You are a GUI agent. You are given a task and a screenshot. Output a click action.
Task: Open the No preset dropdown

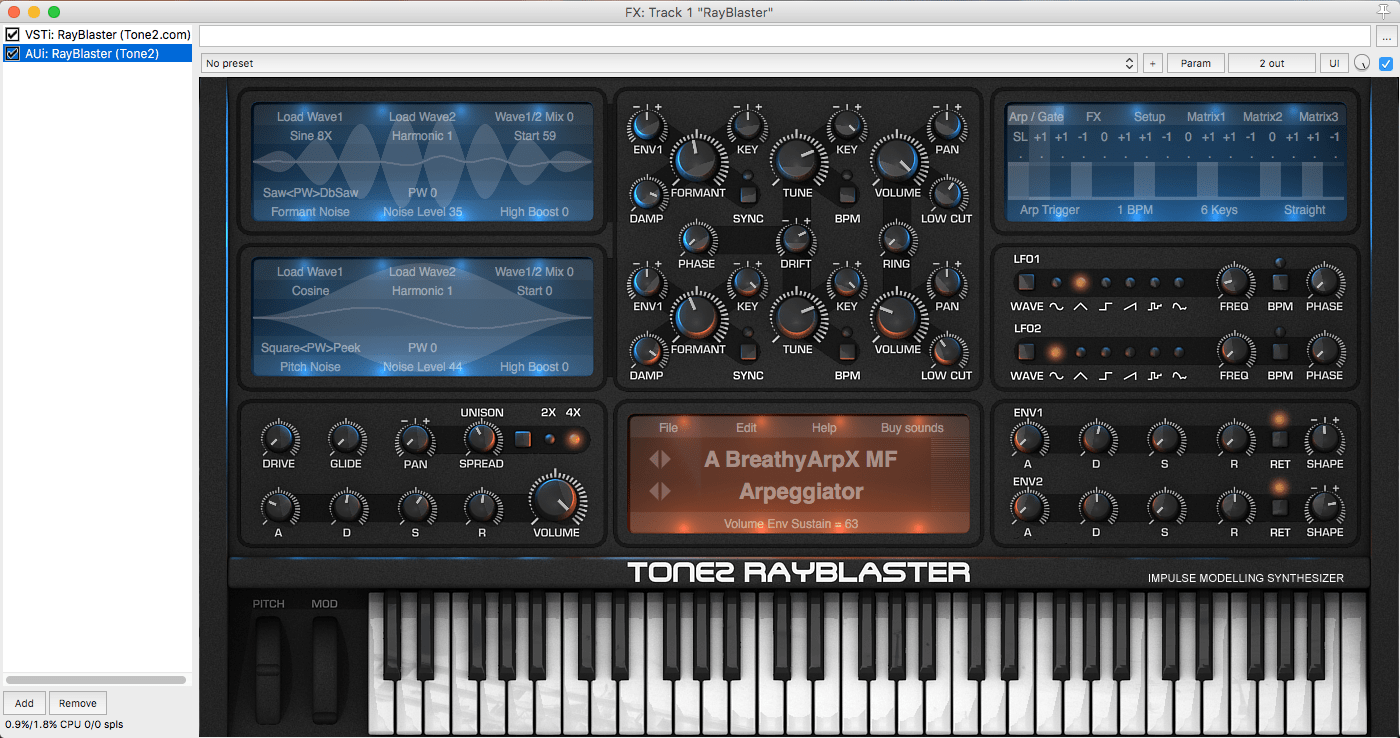pyautogui.click(x=669, y=63)
